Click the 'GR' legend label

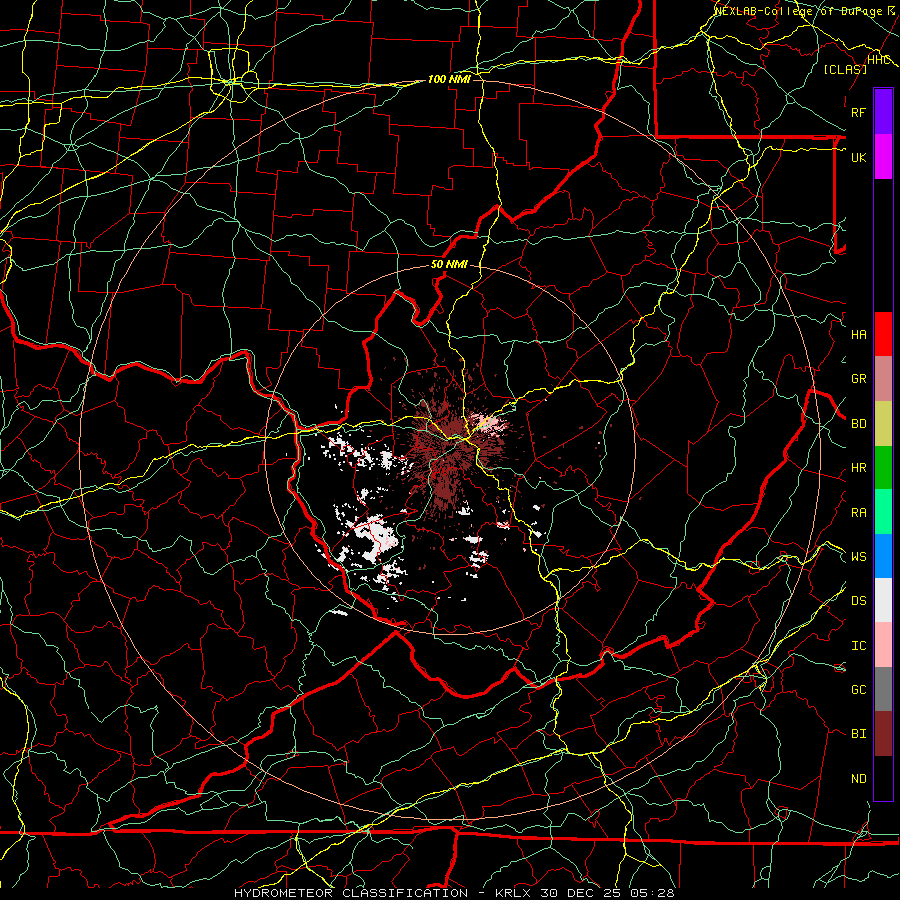pos(859,379)
